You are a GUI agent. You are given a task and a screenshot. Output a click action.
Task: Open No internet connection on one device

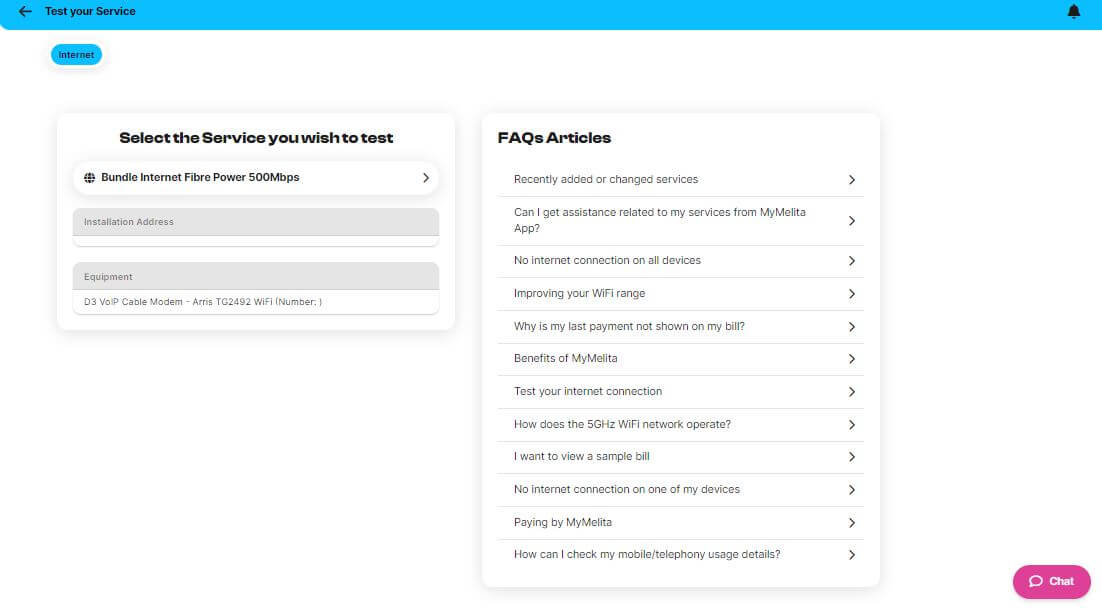click(627, 490)
